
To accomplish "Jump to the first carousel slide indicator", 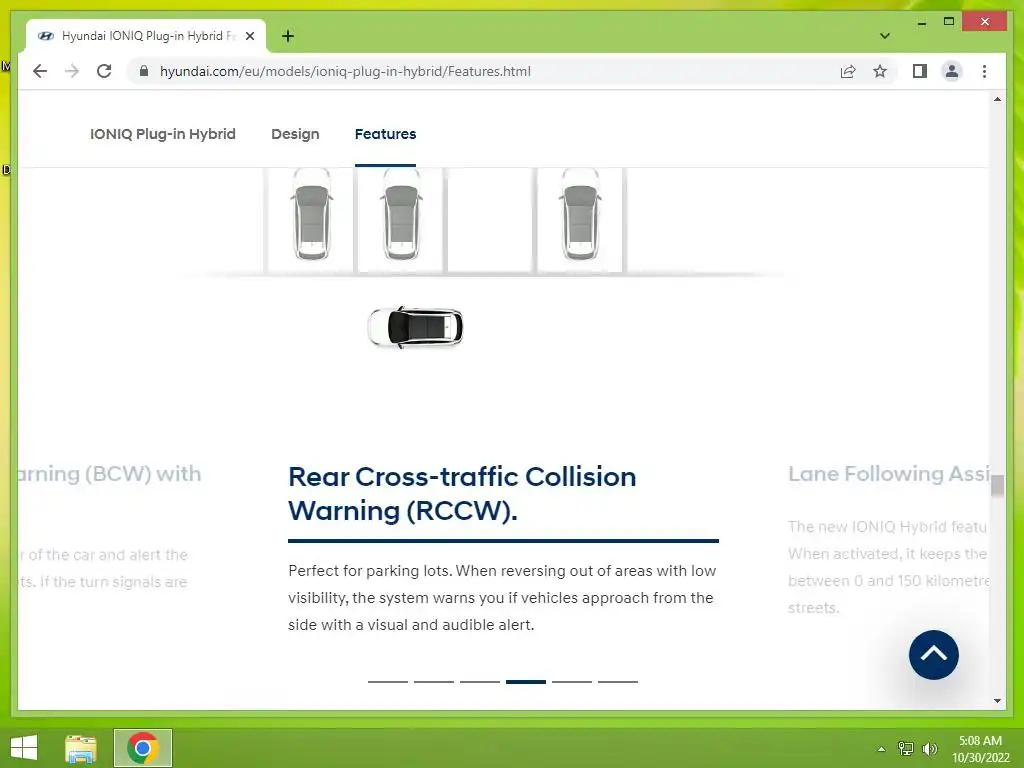I will (388, 681).
